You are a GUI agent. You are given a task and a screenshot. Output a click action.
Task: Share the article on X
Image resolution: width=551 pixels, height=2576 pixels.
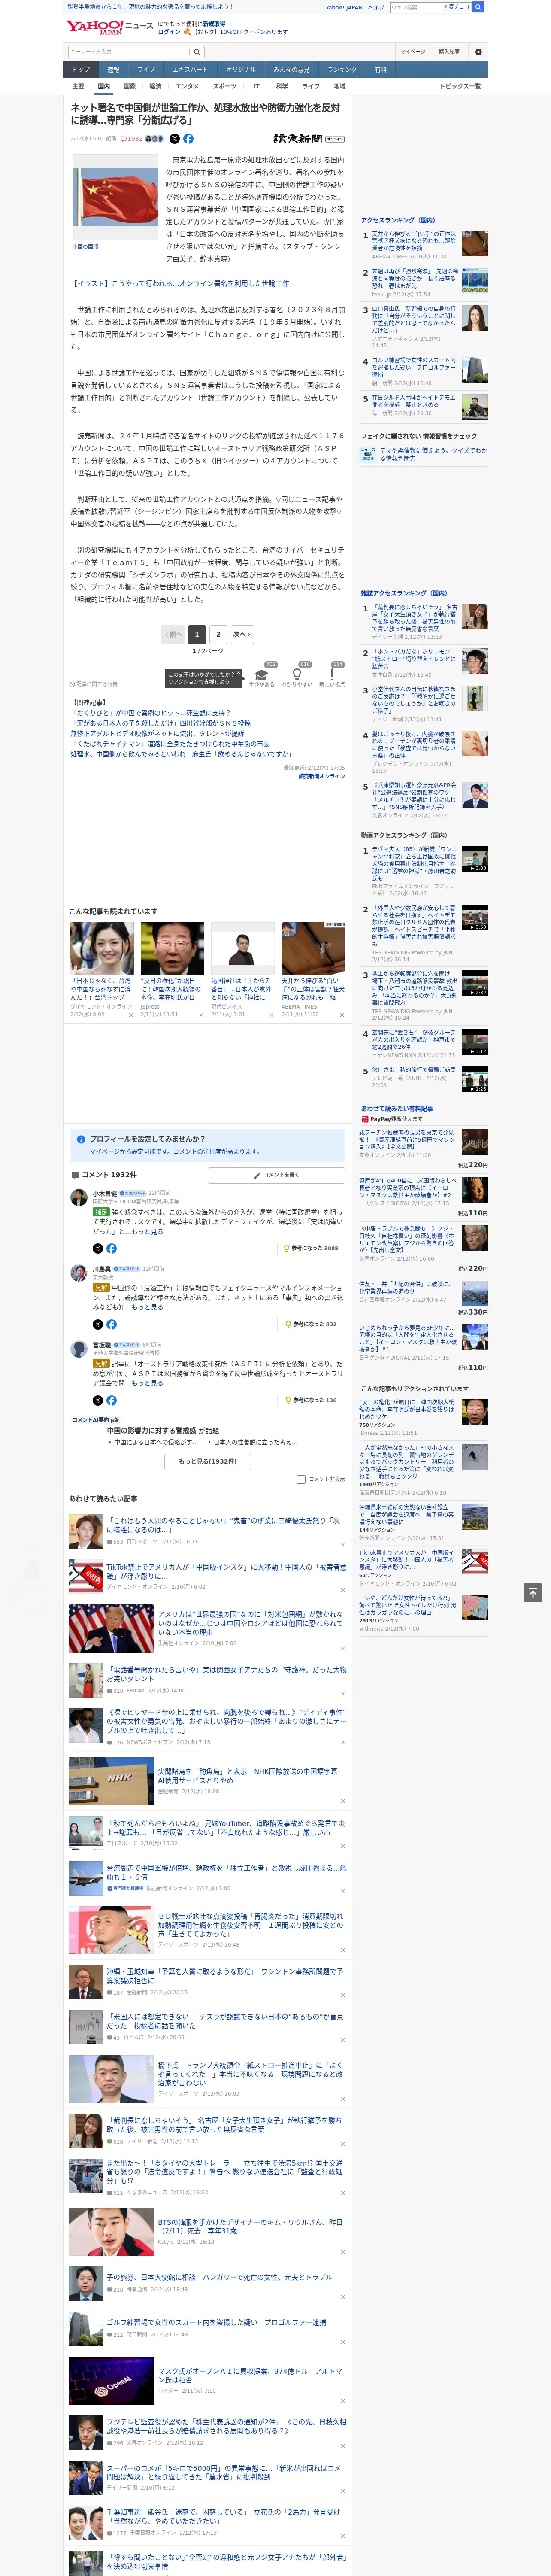[174, 139]
